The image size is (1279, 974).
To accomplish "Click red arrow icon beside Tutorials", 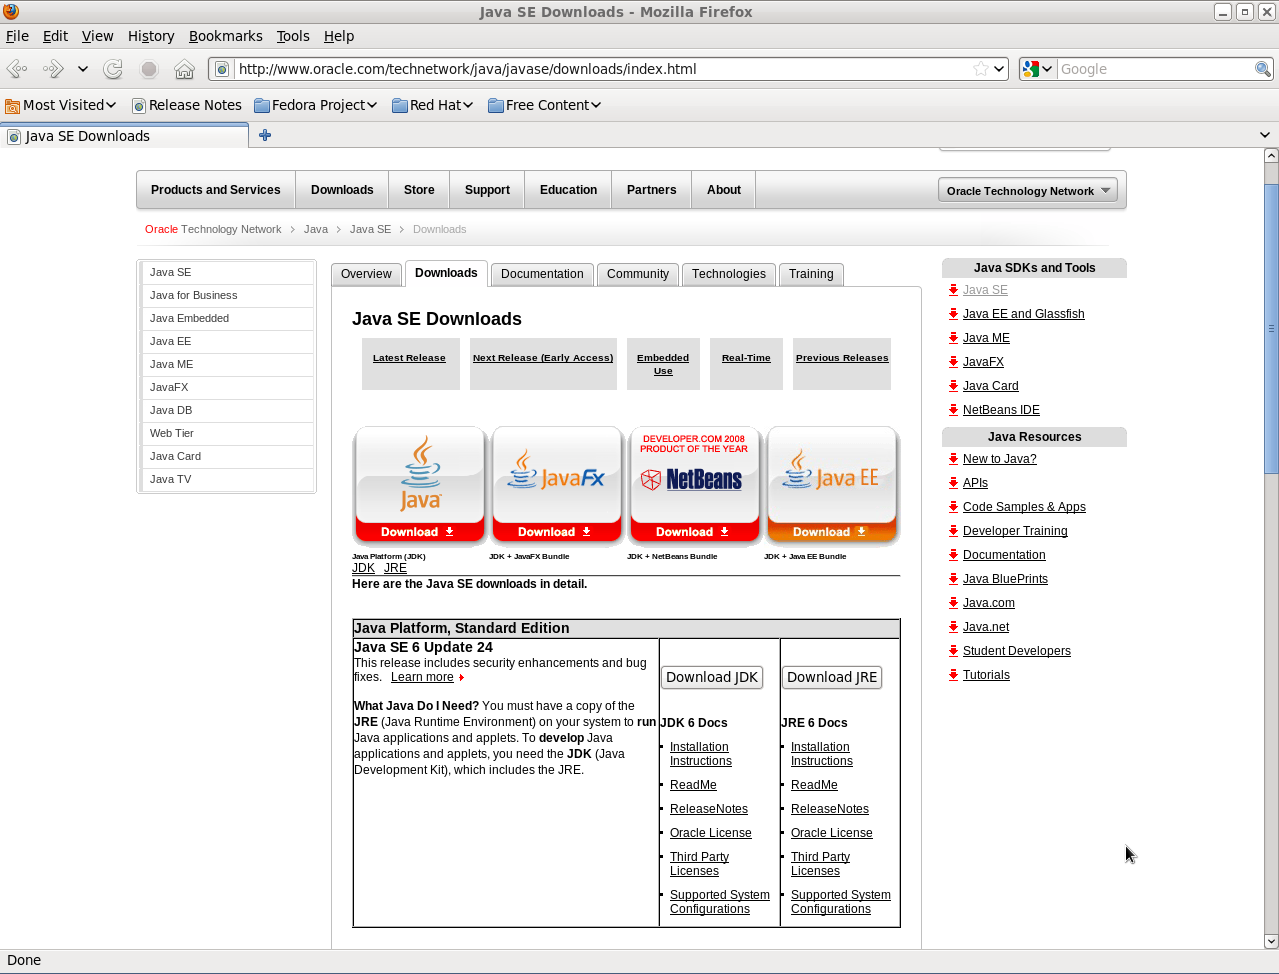I will pyautogui.click(x=954, y=675).
